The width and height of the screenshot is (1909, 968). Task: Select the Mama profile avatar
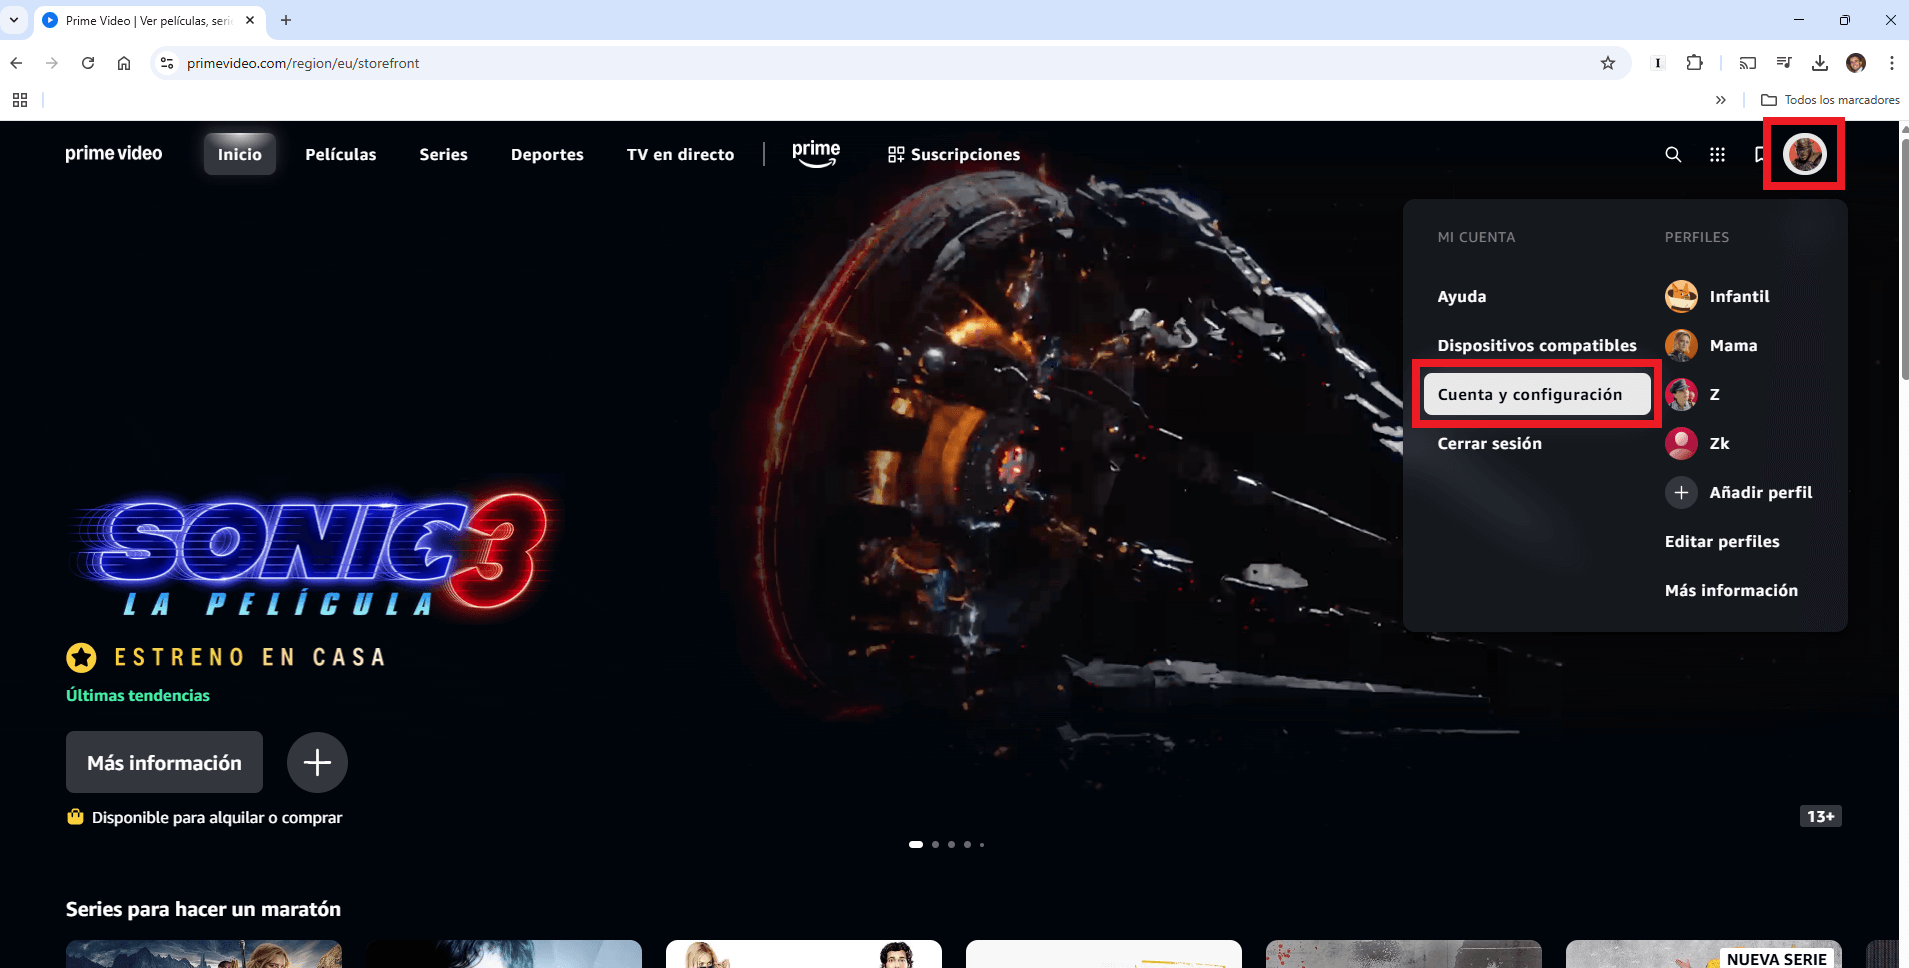[x=1681, y=345]
